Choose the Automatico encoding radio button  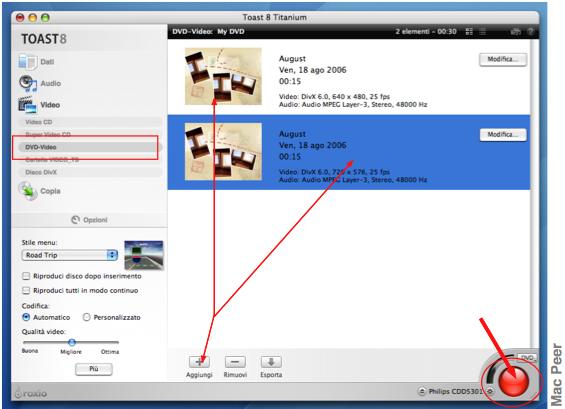pyautogui.click(x=26, y=317)
